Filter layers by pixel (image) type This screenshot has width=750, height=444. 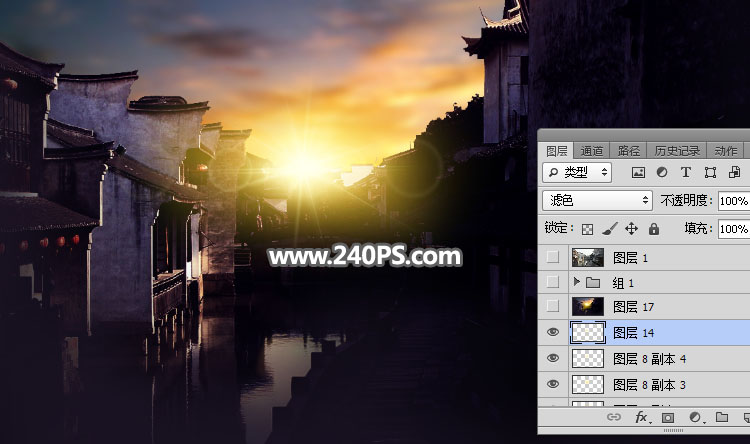click(638, 173)
